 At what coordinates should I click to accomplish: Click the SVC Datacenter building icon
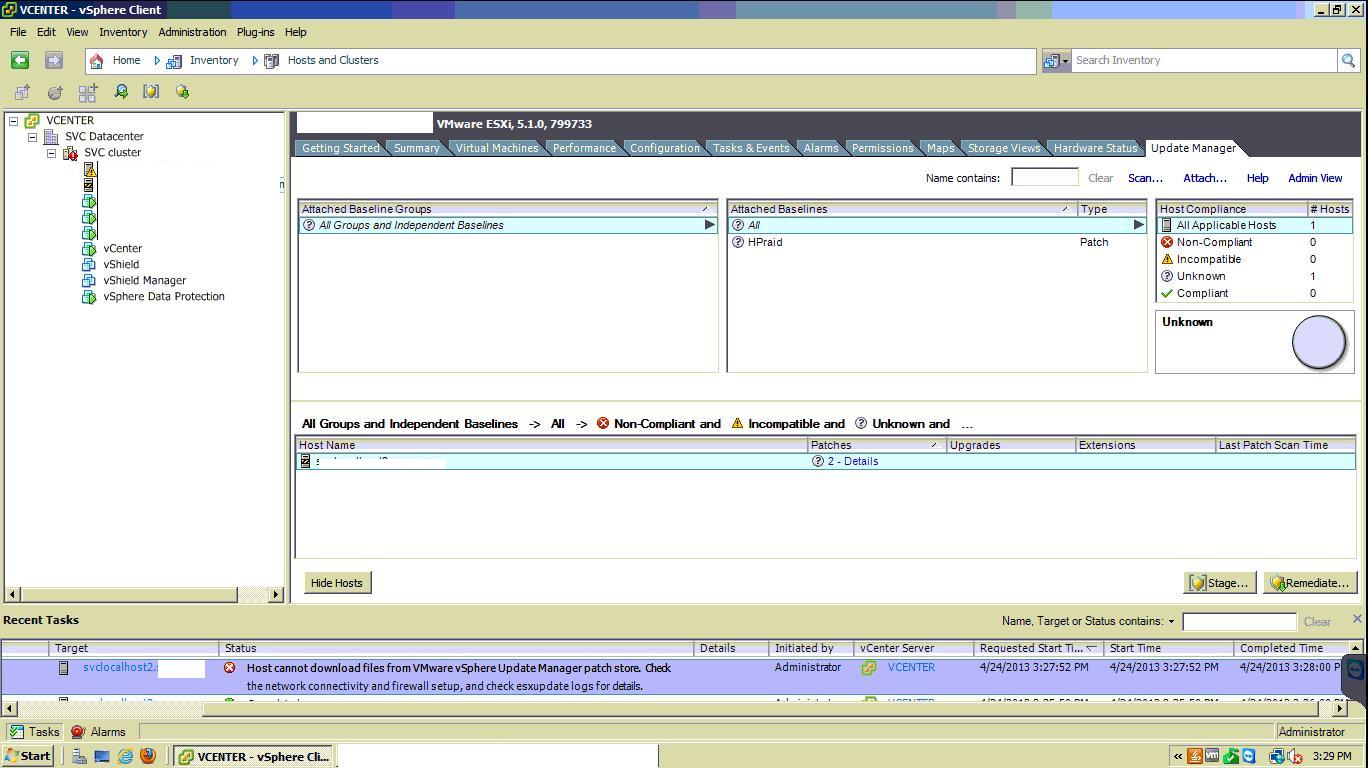[x=51, y=137]
